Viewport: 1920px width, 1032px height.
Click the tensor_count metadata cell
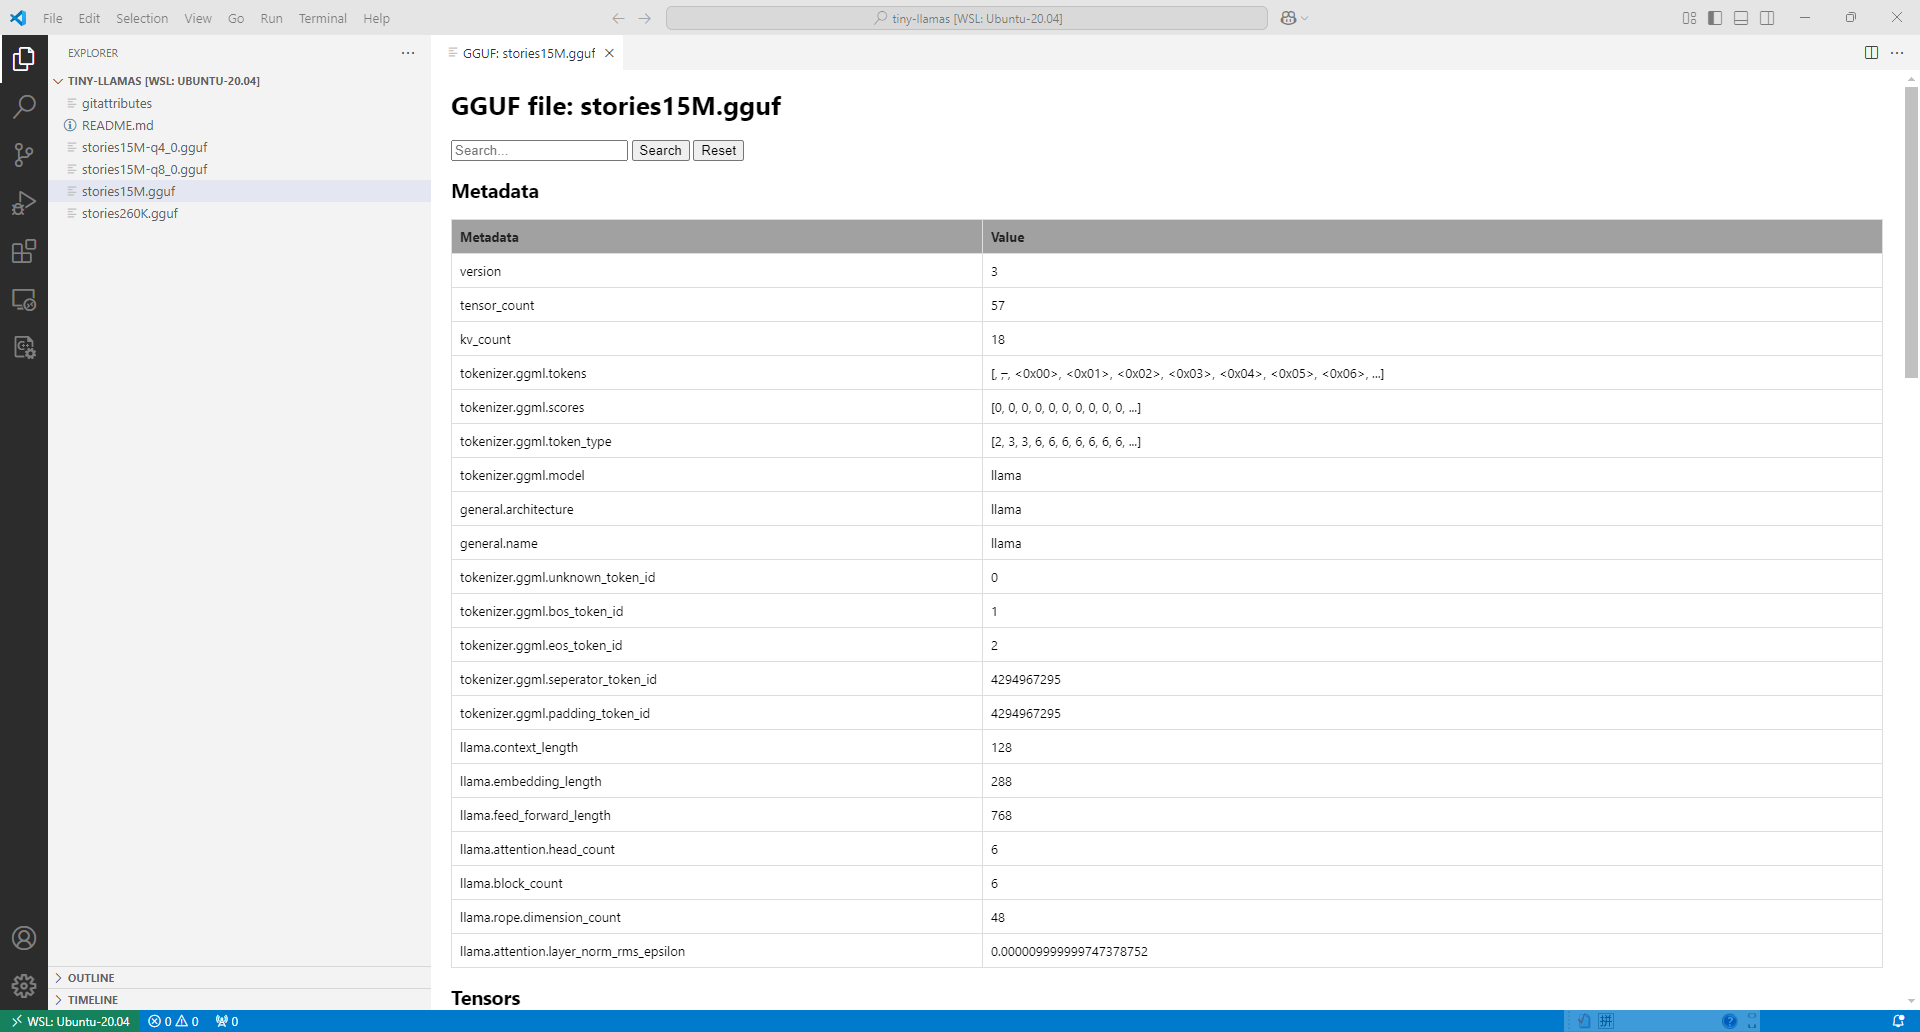point(716,305)
